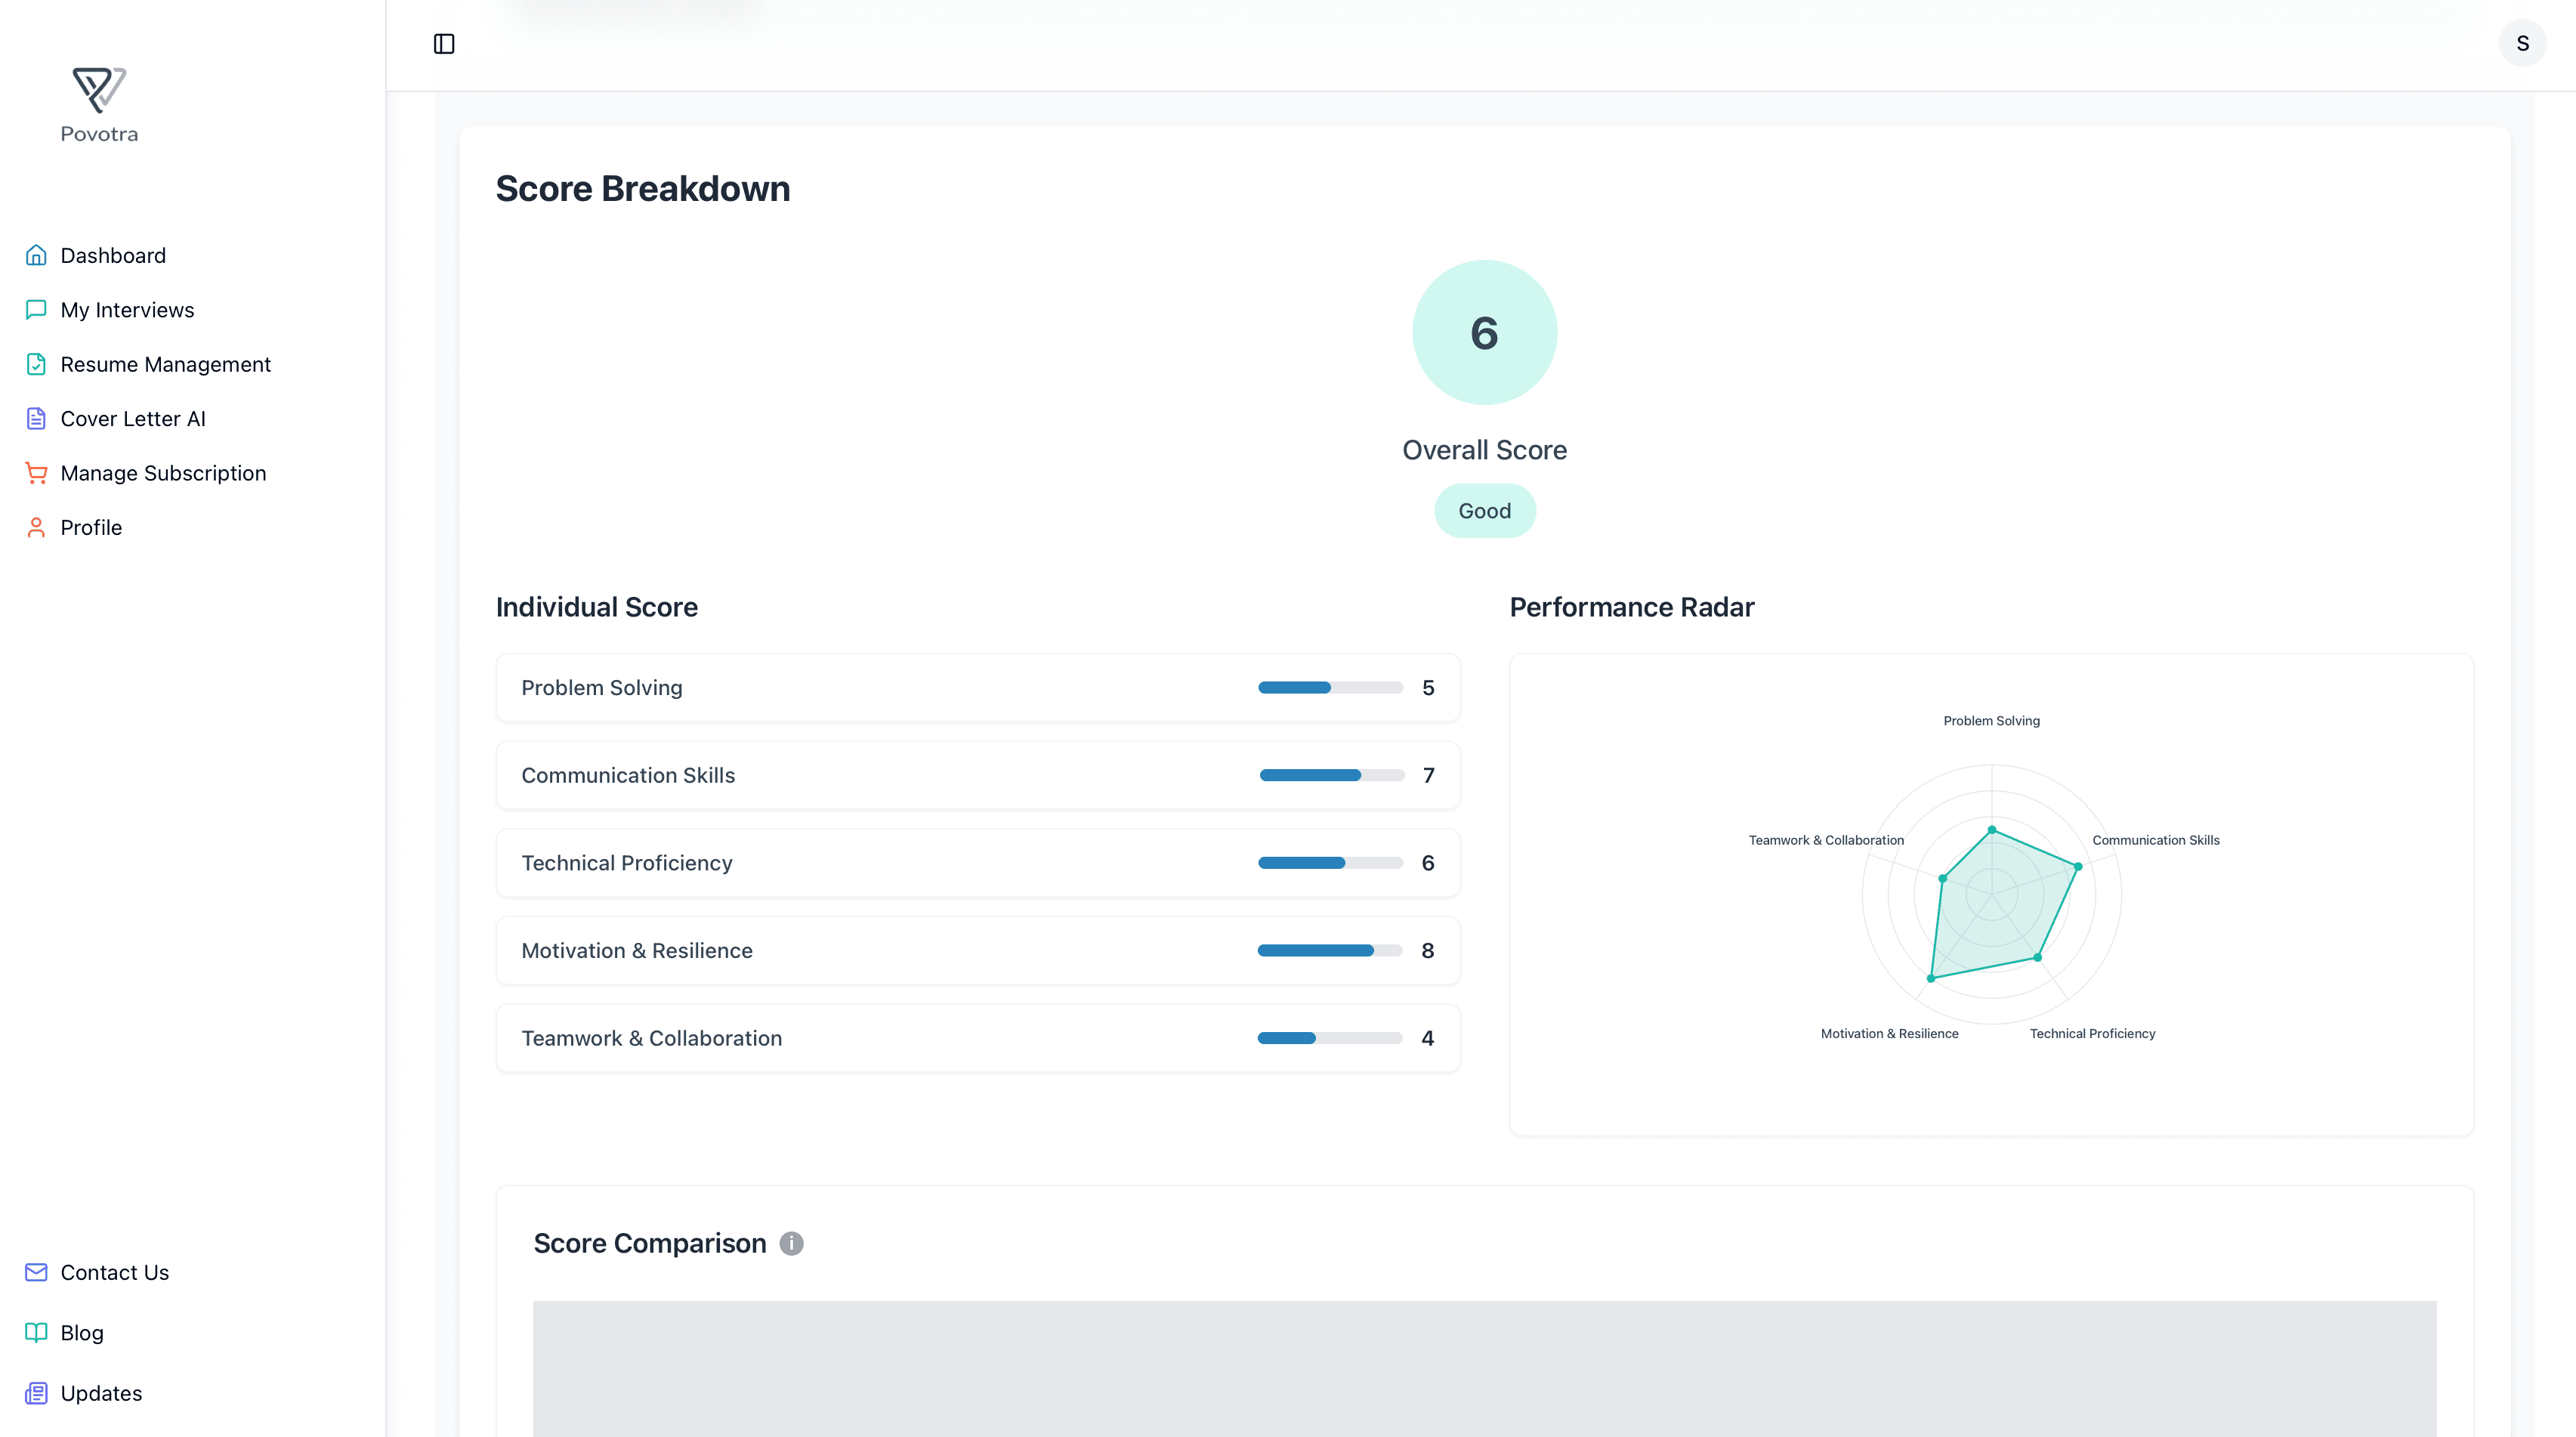Navigate to Cover Letter AI
Screen dimensions: 2576x1437
pos(133,418)
